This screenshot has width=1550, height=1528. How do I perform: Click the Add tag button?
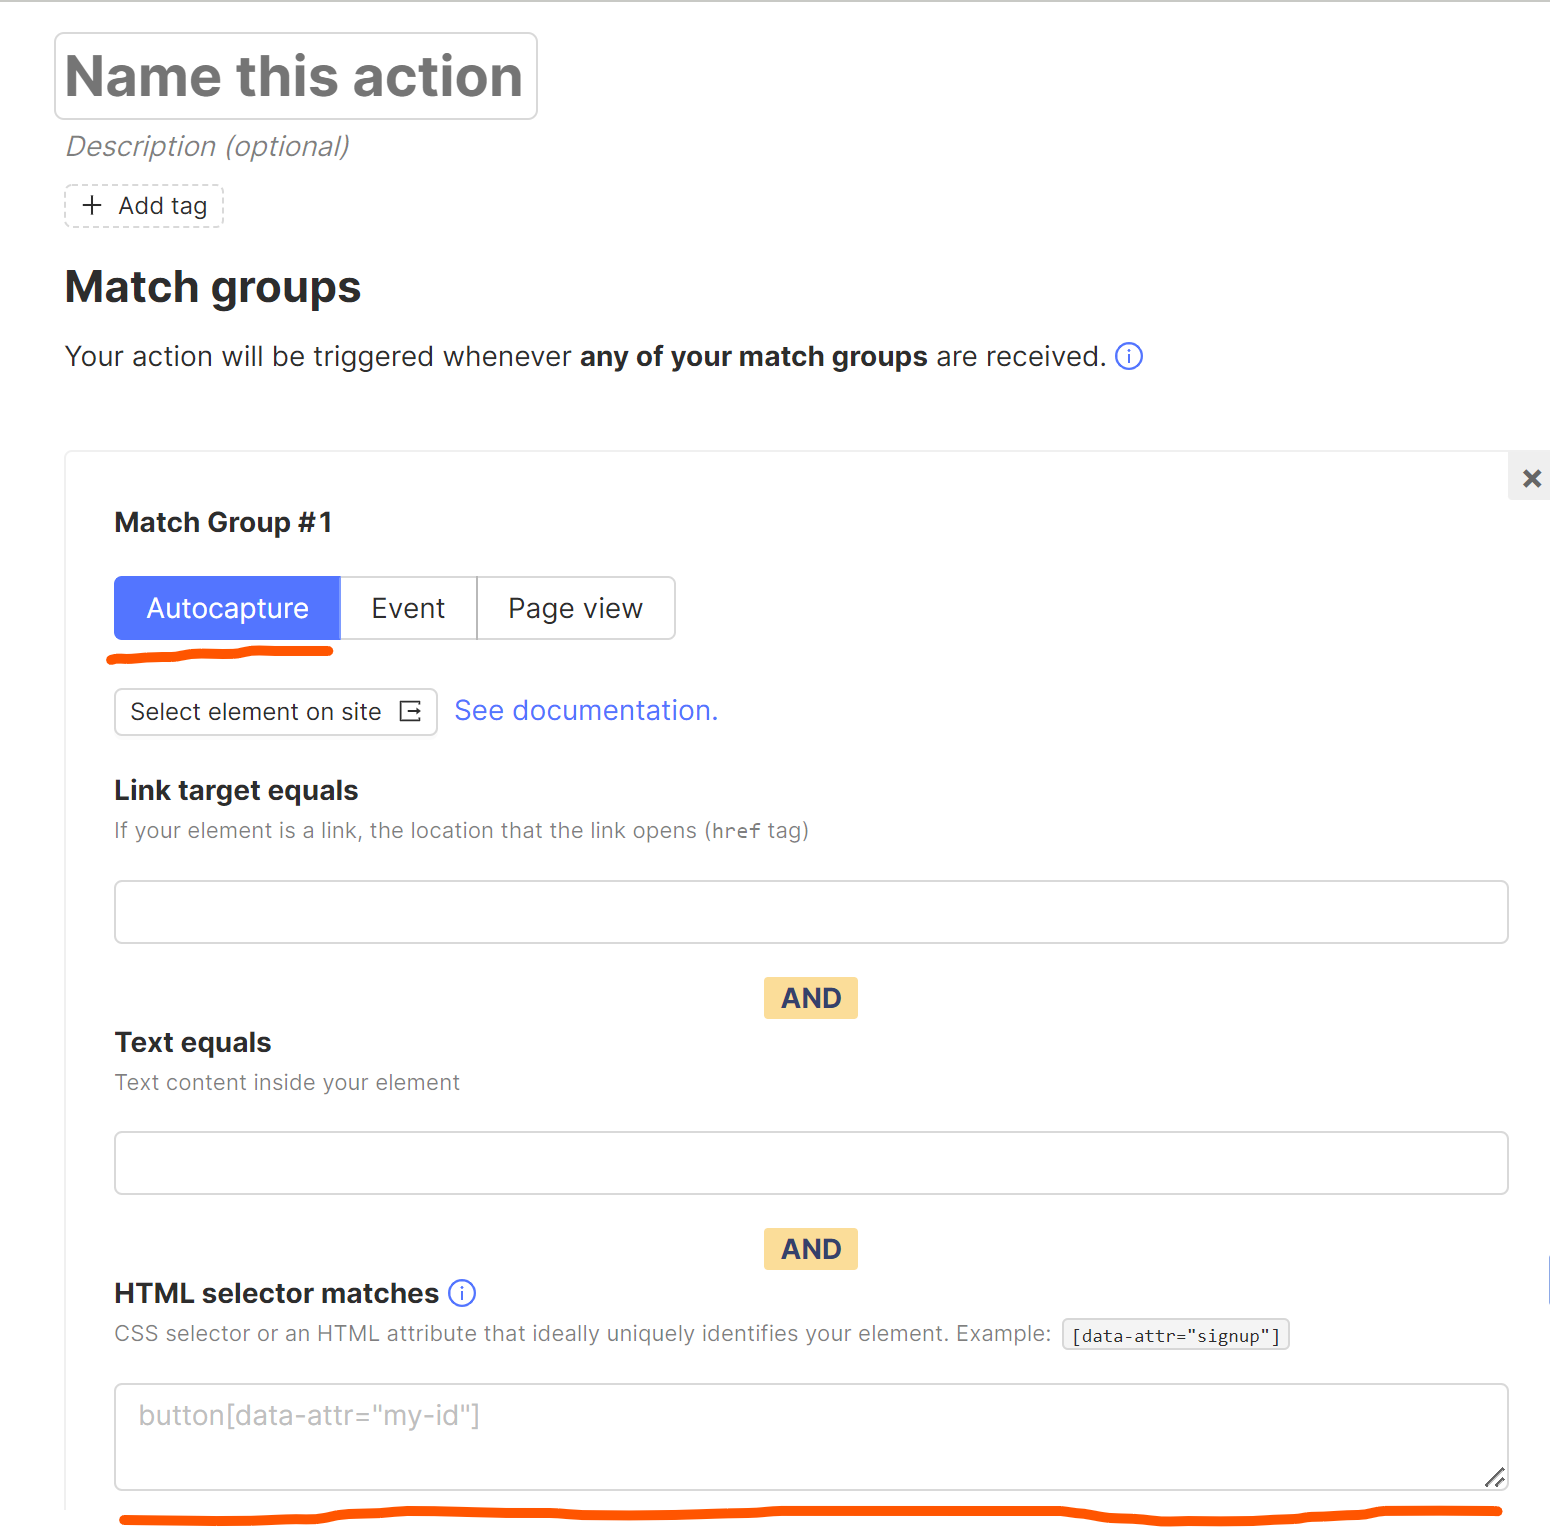pos(143,205)
